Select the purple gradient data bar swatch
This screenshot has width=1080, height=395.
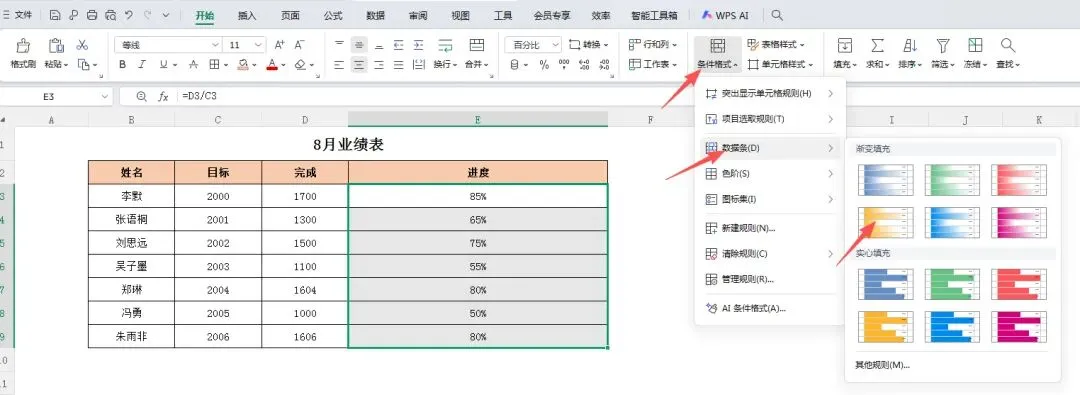pyautogui.click(x=1019, y=222)
